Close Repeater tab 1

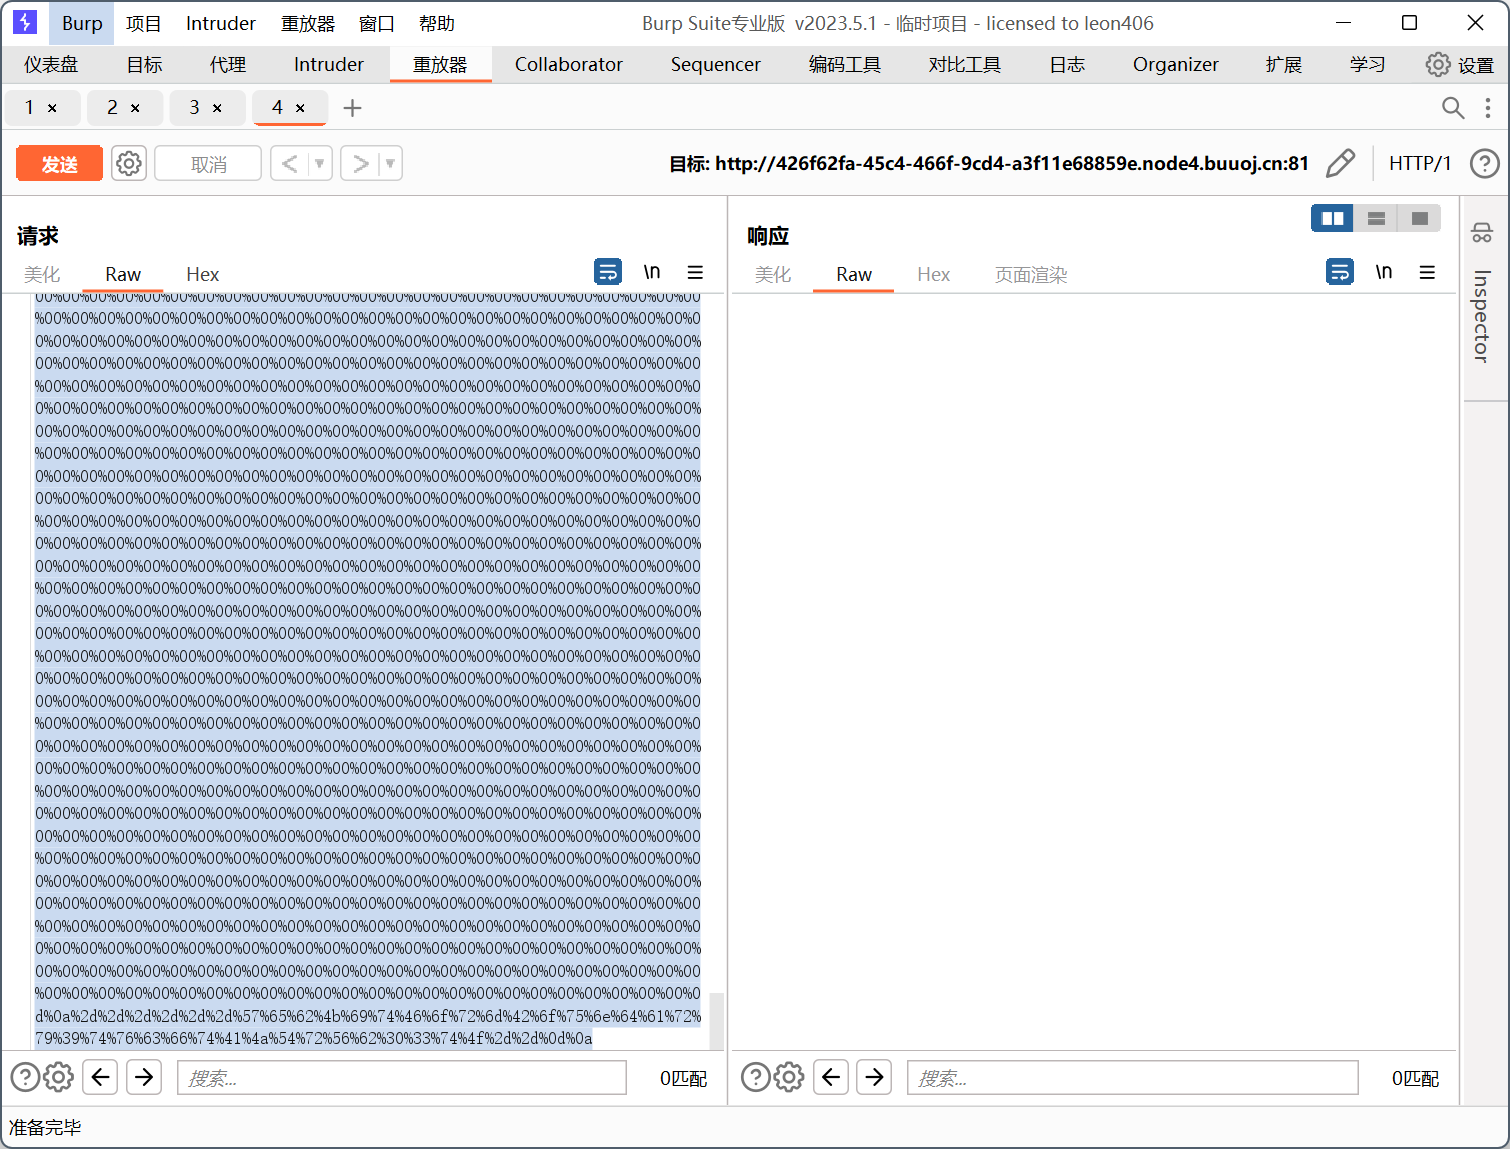pyautogui.click(x=52, y=108)
